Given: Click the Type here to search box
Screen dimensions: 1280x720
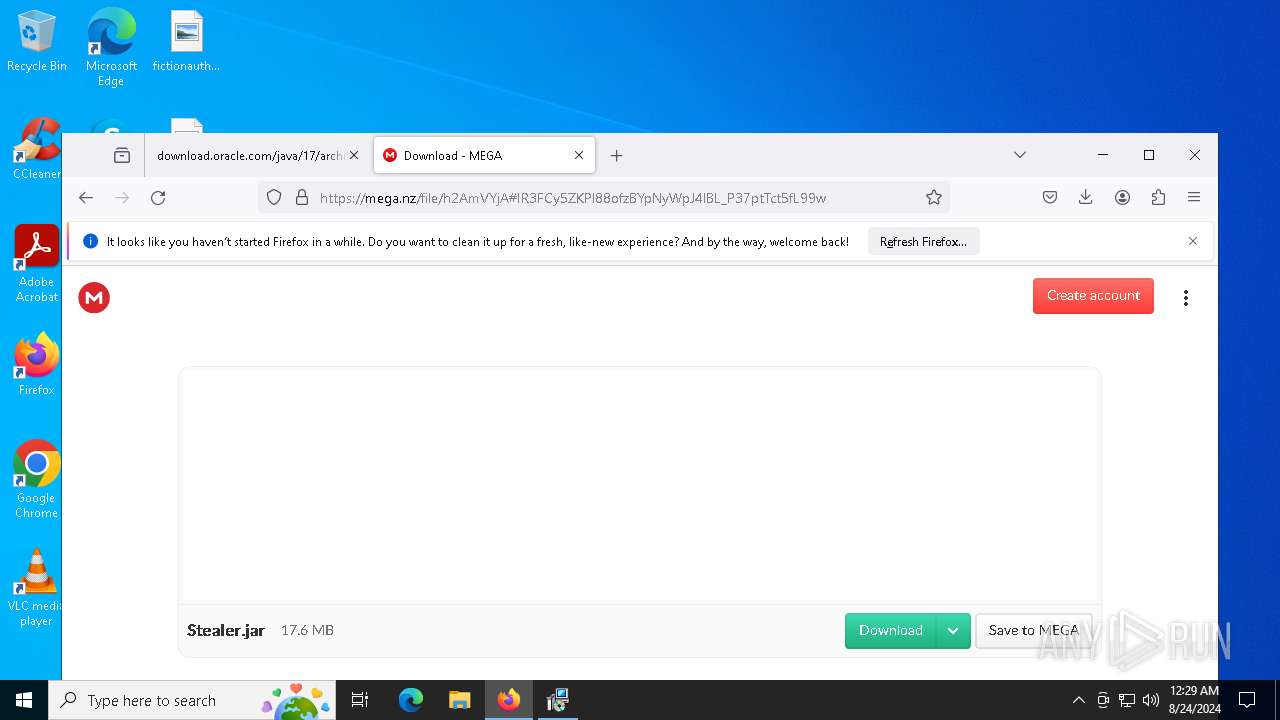Looking at the screenshot, I should click(x=192, y=700).
